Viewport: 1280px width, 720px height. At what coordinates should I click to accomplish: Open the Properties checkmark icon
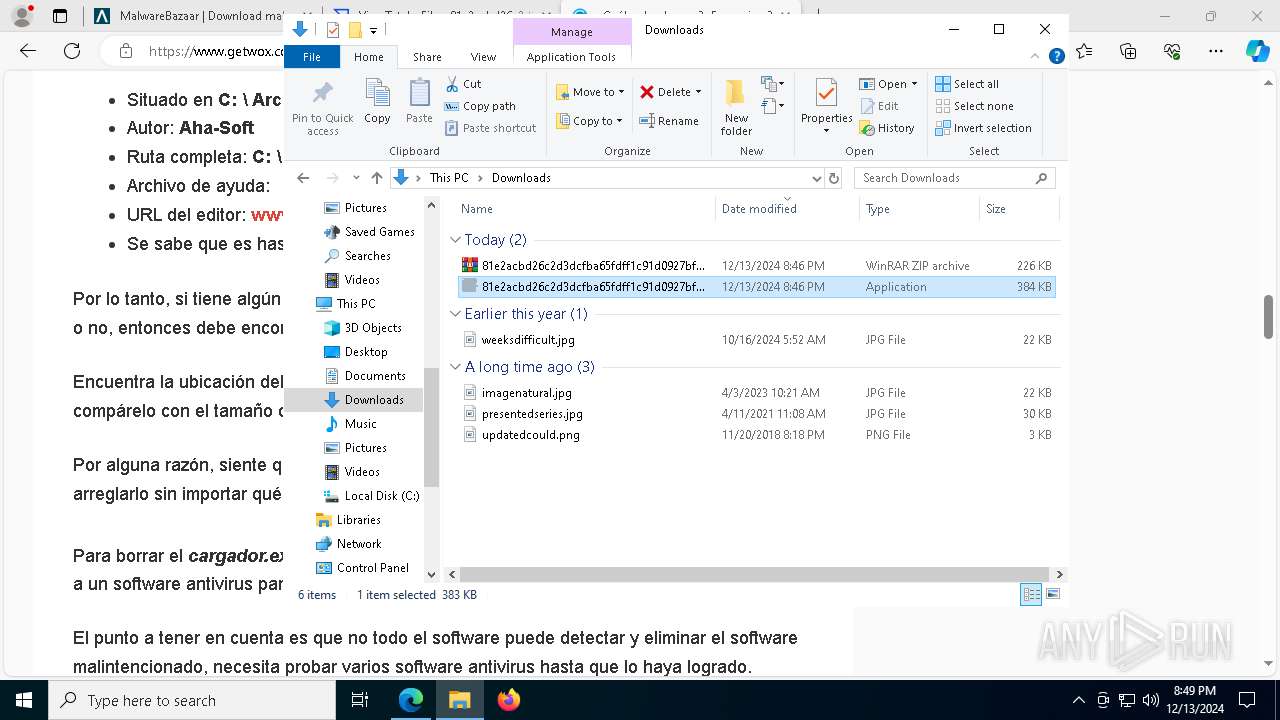tap(826, 93)
